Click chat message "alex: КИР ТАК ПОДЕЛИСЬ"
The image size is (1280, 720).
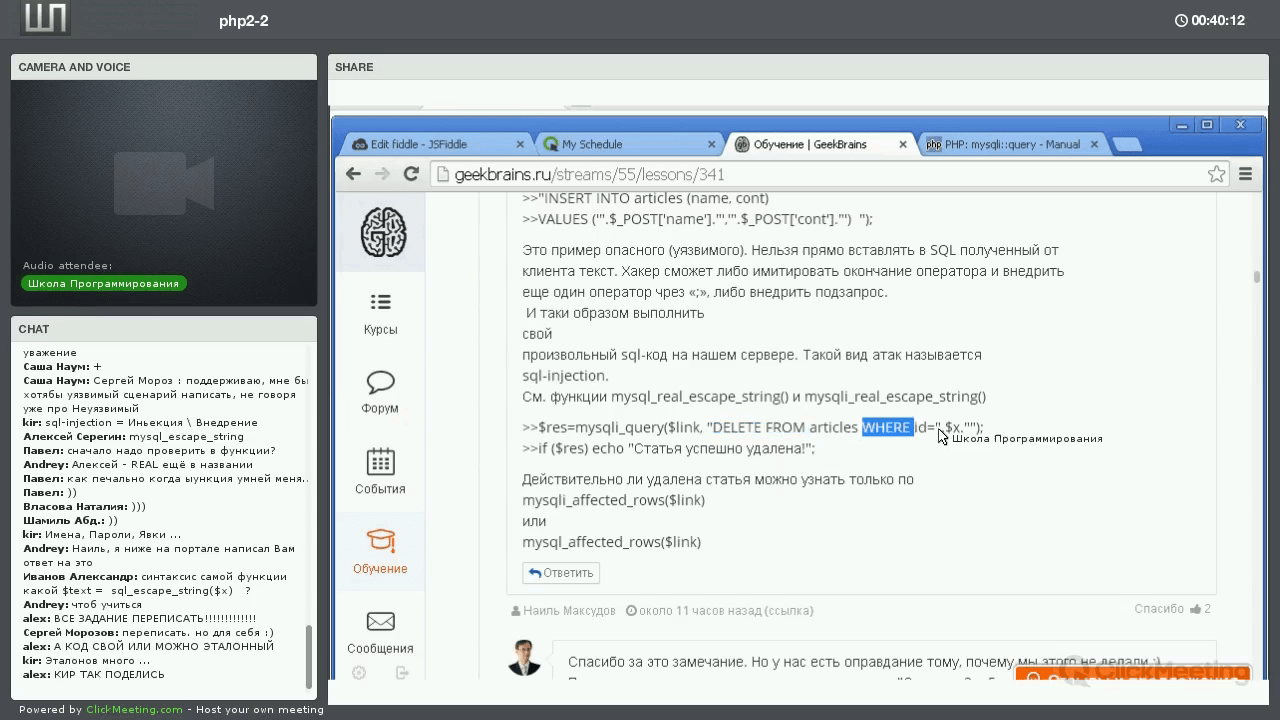click(x=94, y=675)
